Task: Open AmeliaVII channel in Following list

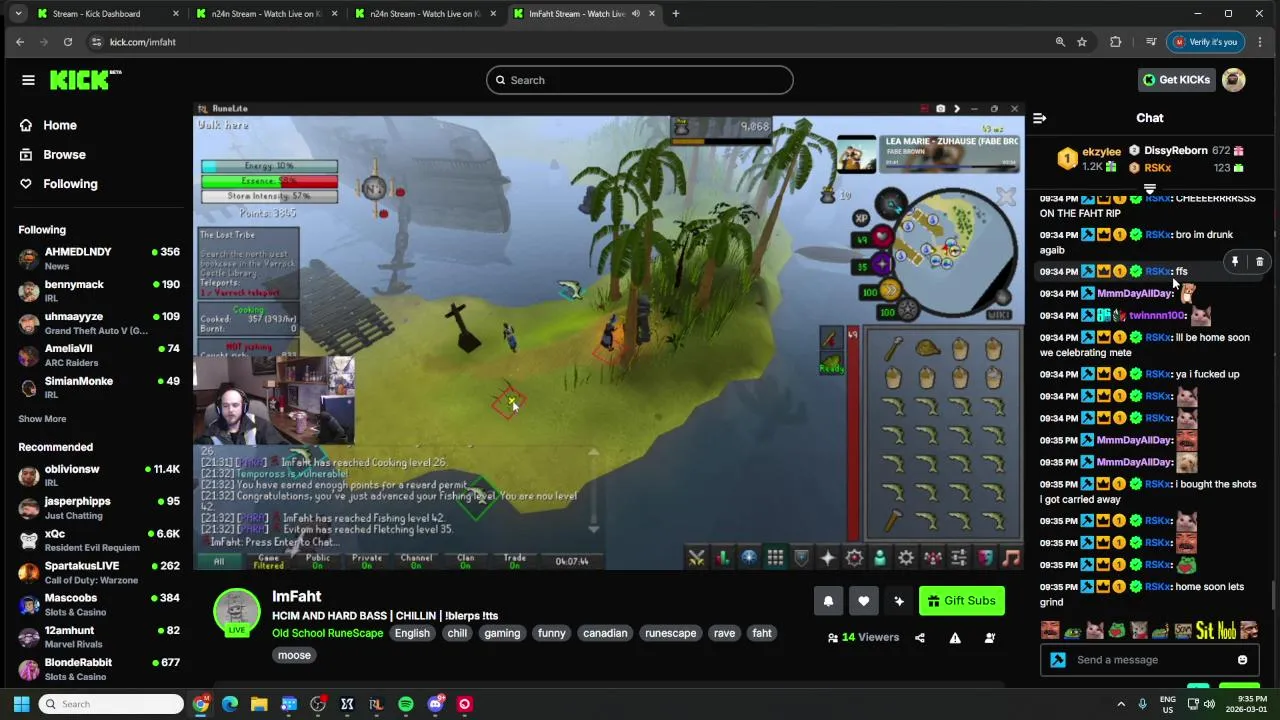Action: (98, 355)
